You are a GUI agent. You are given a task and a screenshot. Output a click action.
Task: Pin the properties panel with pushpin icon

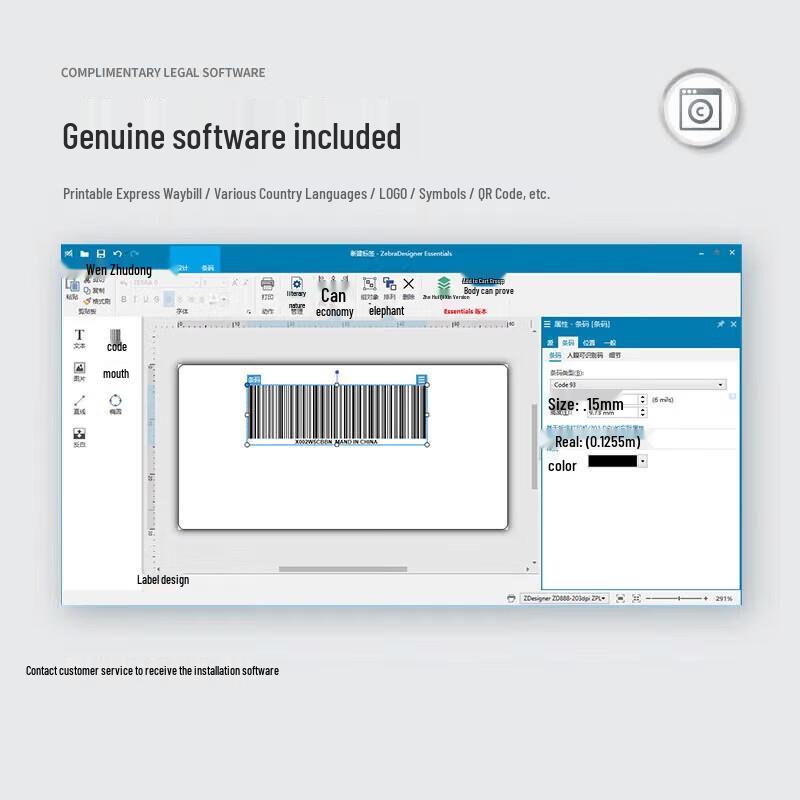click(x=720, y=324)
